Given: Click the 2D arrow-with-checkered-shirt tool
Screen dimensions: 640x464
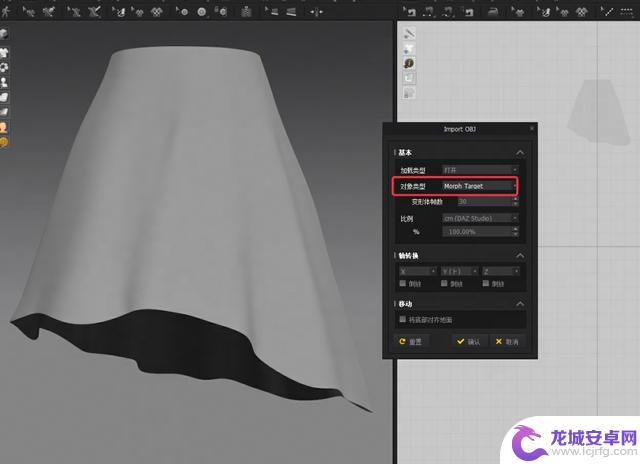Looking at the screenshot, I should pos(562,12).
